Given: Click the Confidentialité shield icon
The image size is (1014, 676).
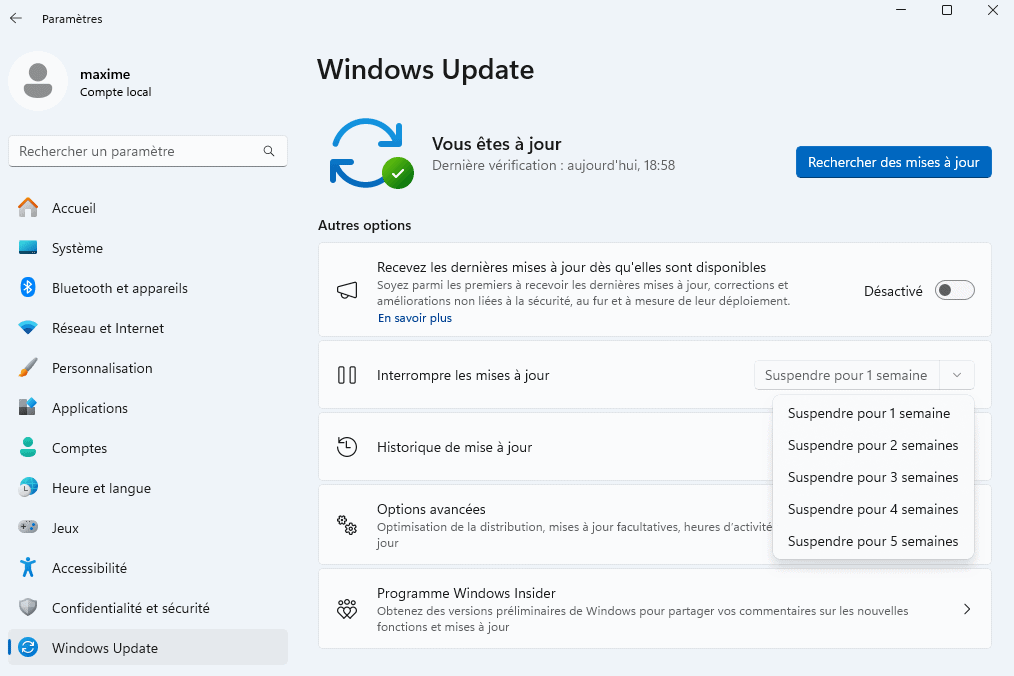Looking at the screenshot, I should [28, 607].
